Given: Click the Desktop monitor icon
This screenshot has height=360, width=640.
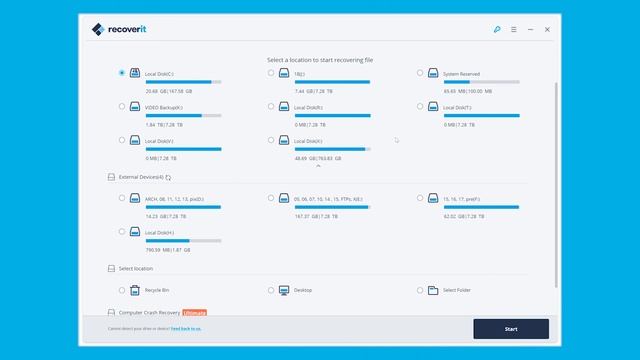Looking at the screenshot, I should [x=284, y=290].
